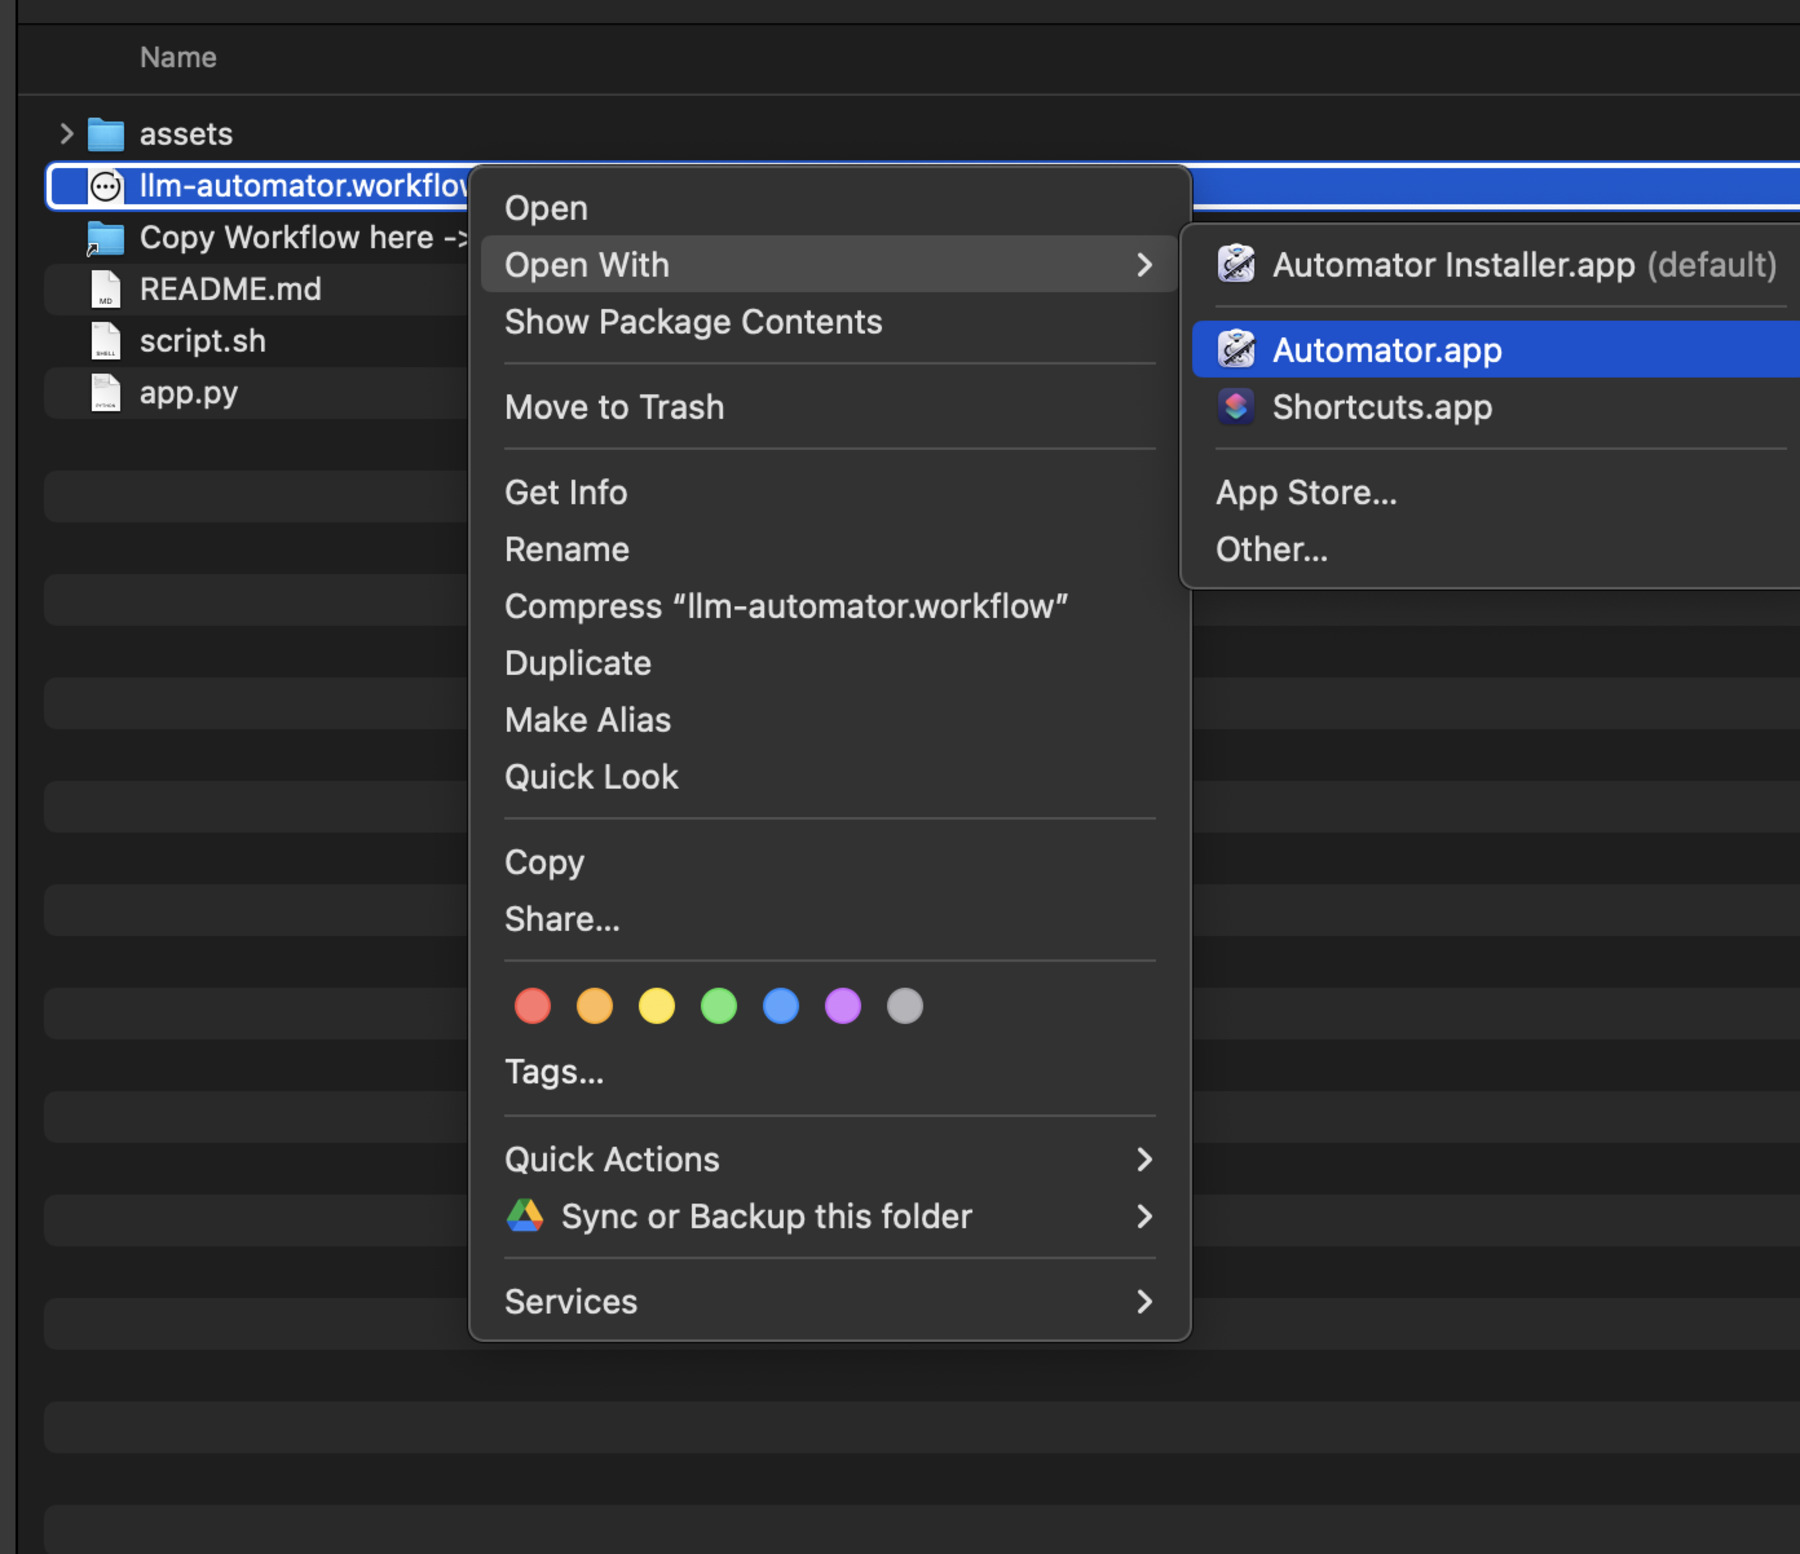The height and width of the screenshot is (1554, 1800).
Task: Click the Shortcuts.app icon
Action: [1236, 406]
